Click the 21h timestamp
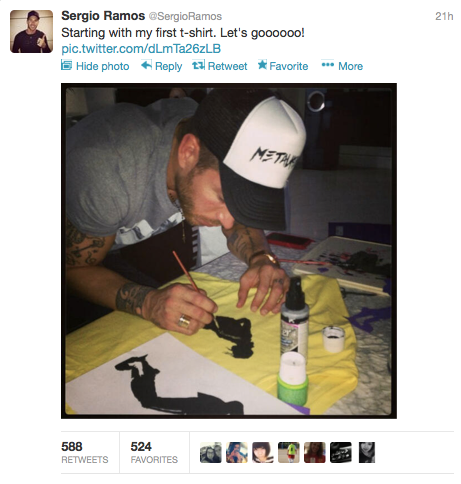The image size is (461, 484). point(444,16)
